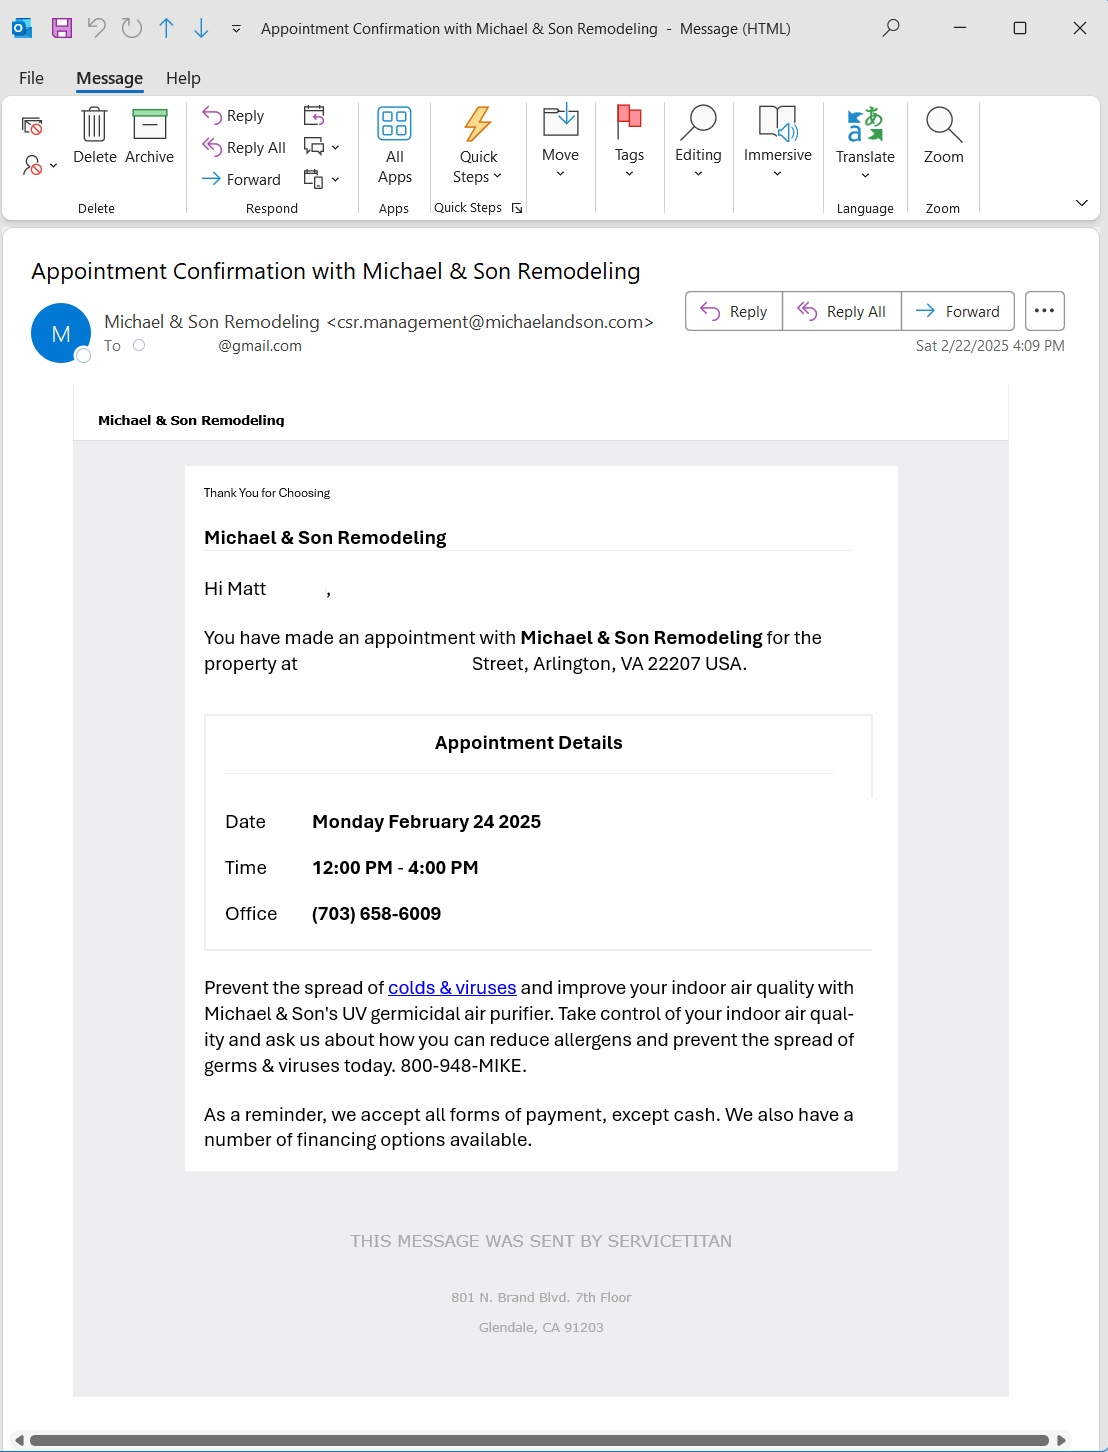Expand the Junk block sender dropdown
The image size is (1108, 1452).
(x=40, y=165)
